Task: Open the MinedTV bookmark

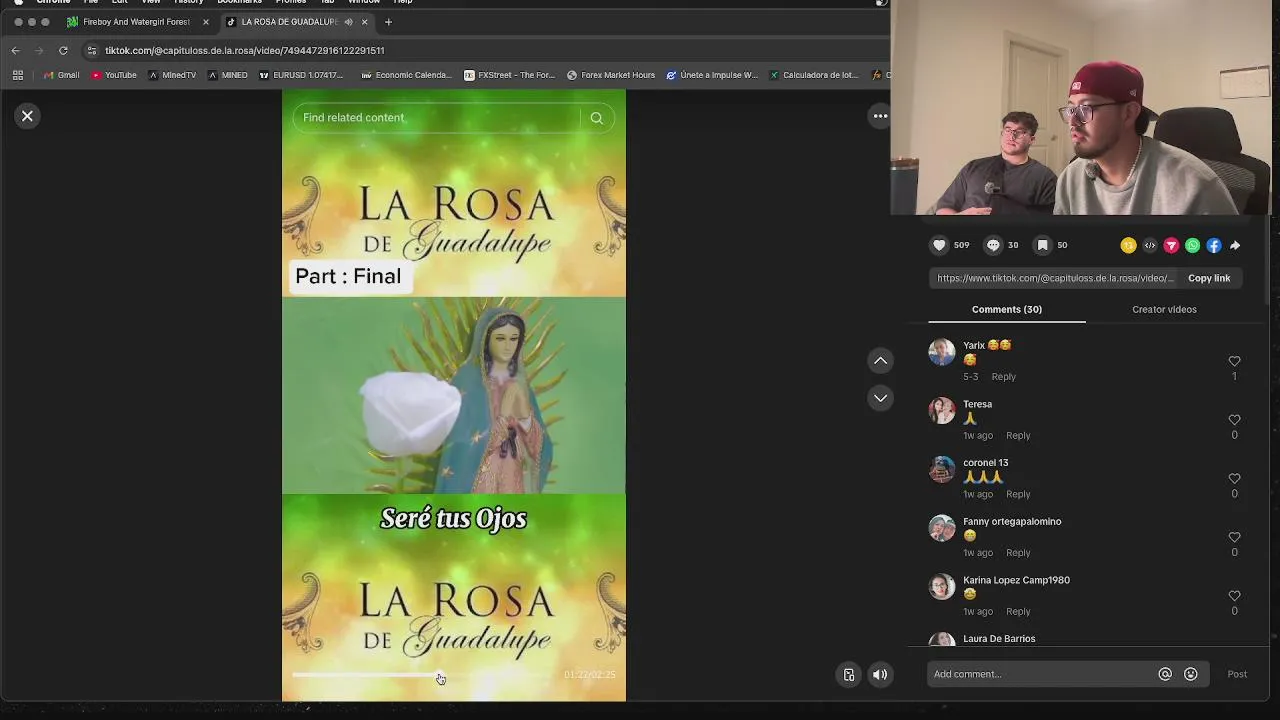Action: tap(172, 75)
